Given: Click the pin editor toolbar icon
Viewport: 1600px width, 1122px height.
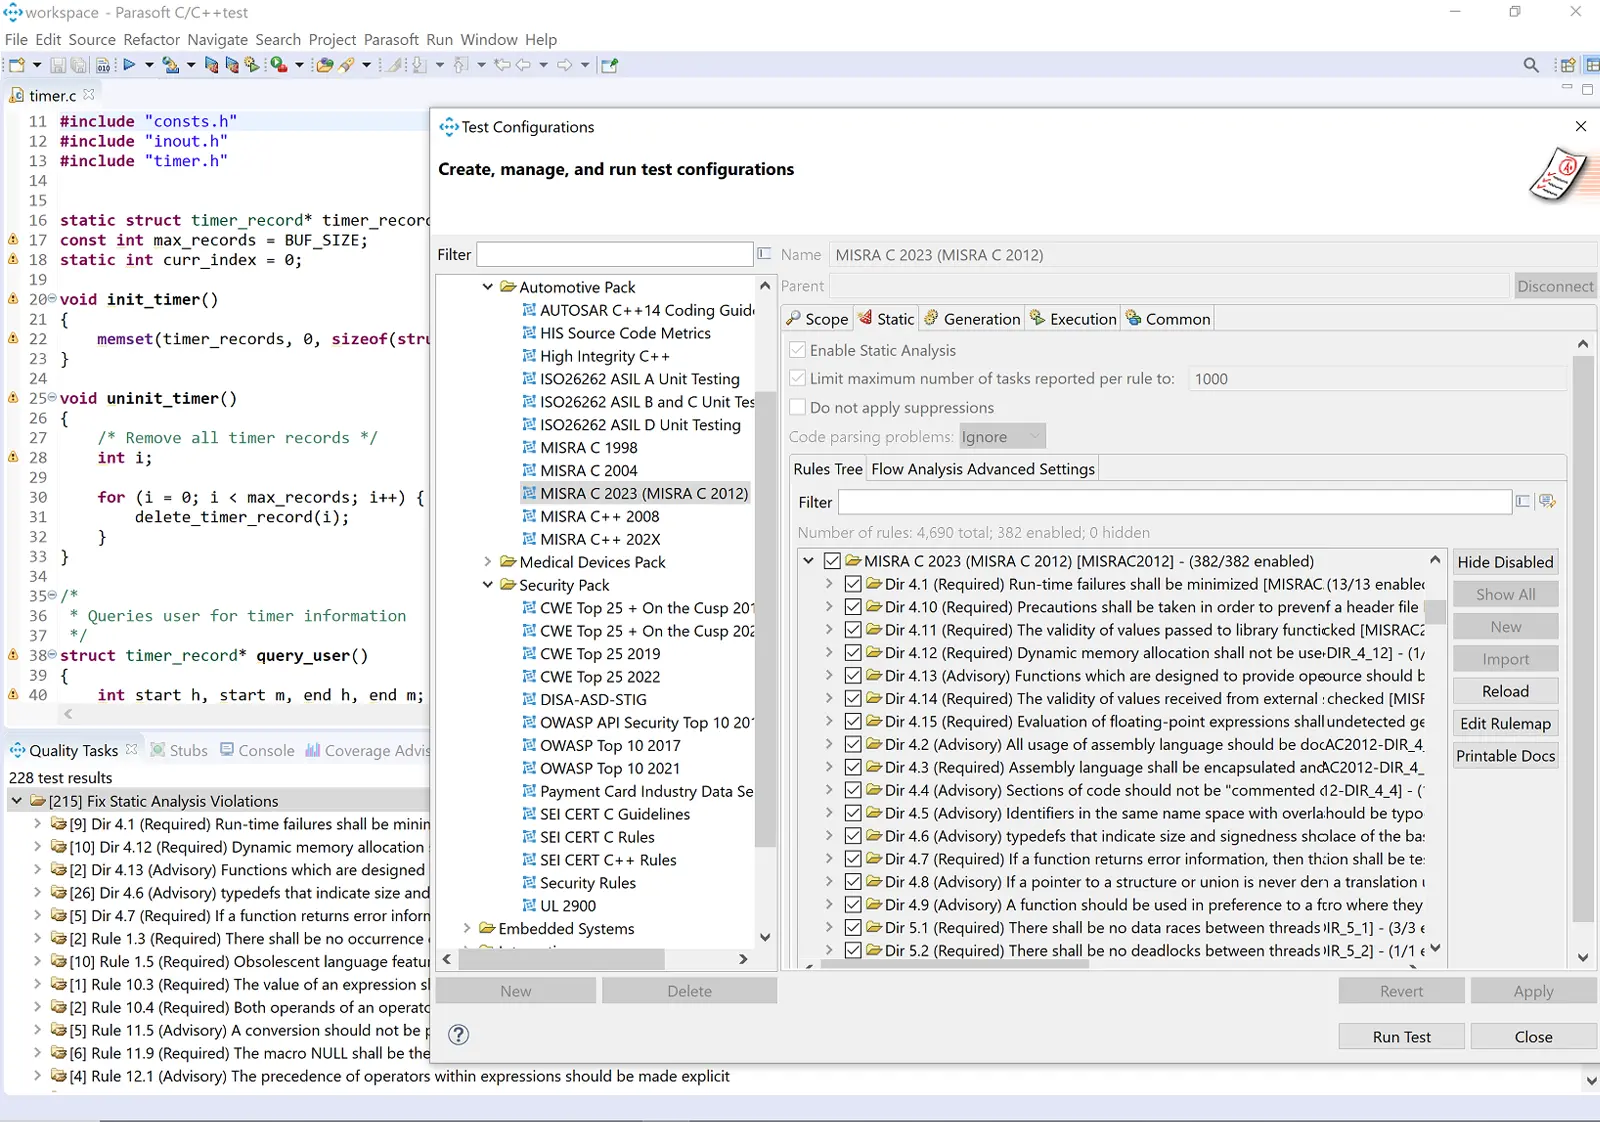Looking at the screenshot, I should point(609,65).
